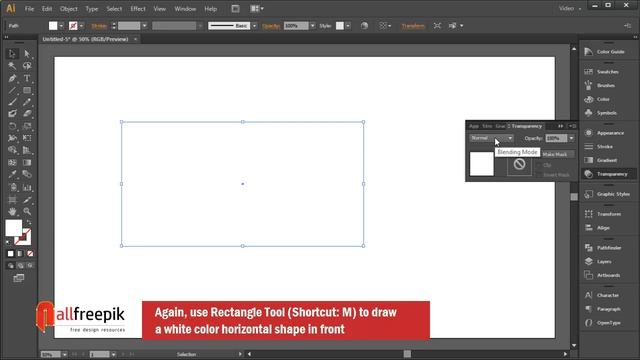Choose the Lasso tool
Screen dimensions: 640x360
[27, 66]
